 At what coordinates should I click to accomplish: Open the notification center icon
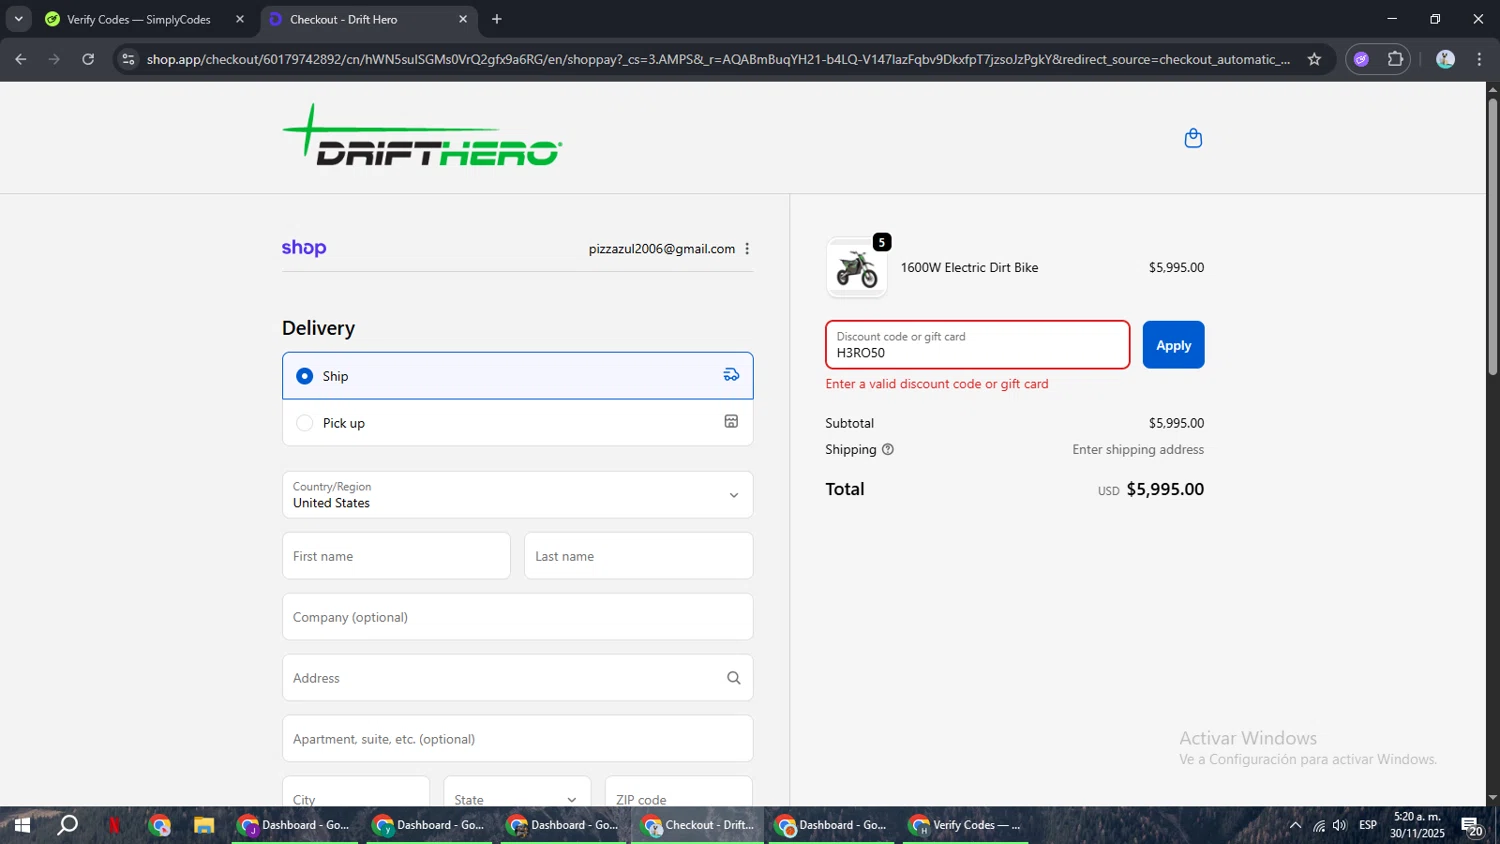tap(1472, 826)
